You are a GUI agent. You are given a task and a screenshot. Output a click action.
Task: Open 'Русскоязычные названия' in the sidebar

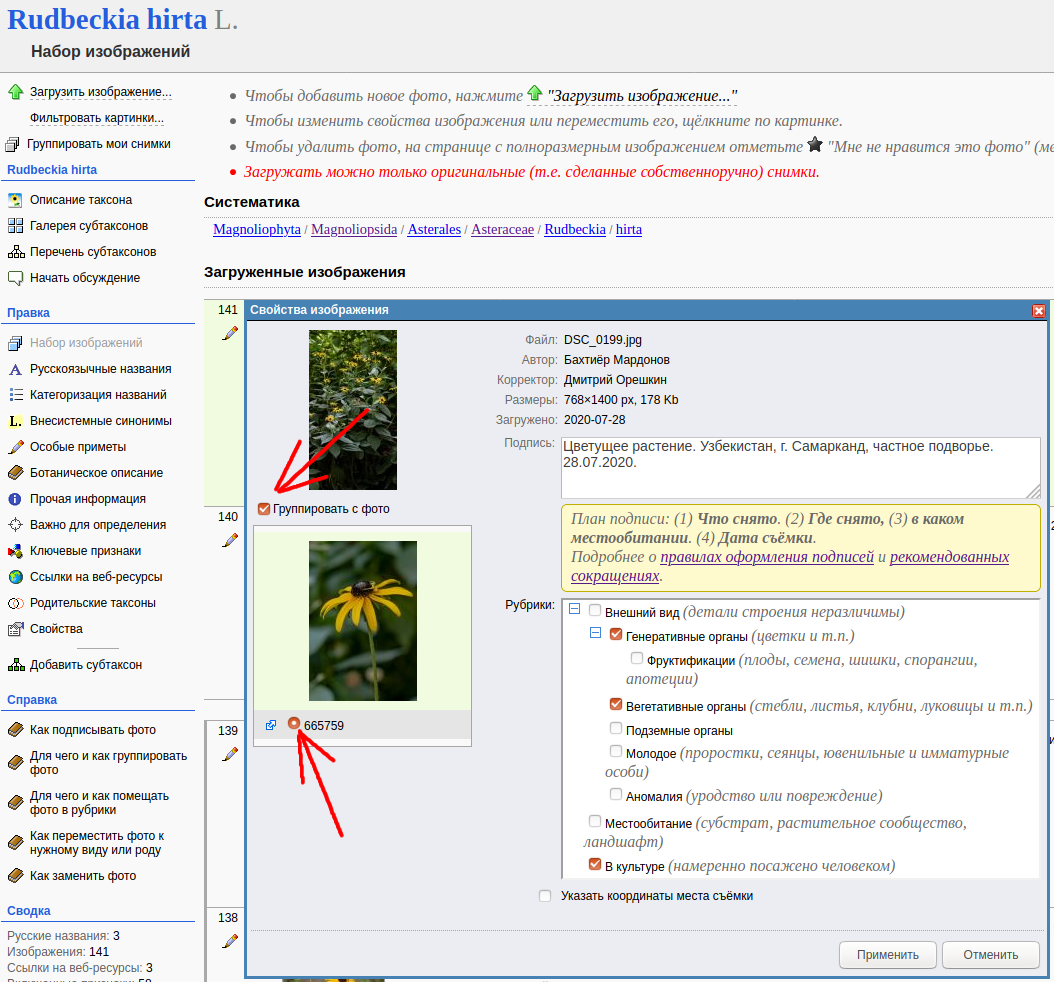(x=100, y=369)
